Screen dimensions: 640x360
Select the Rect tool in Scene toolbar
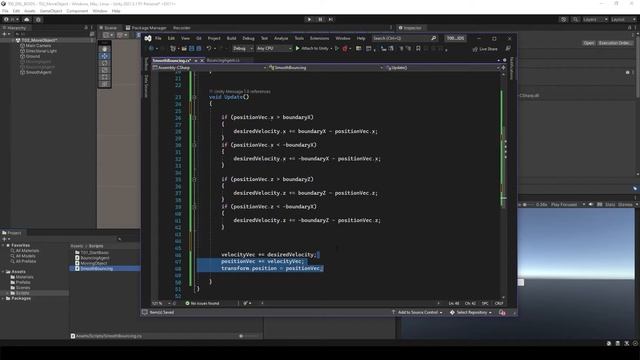coord(105,77)
